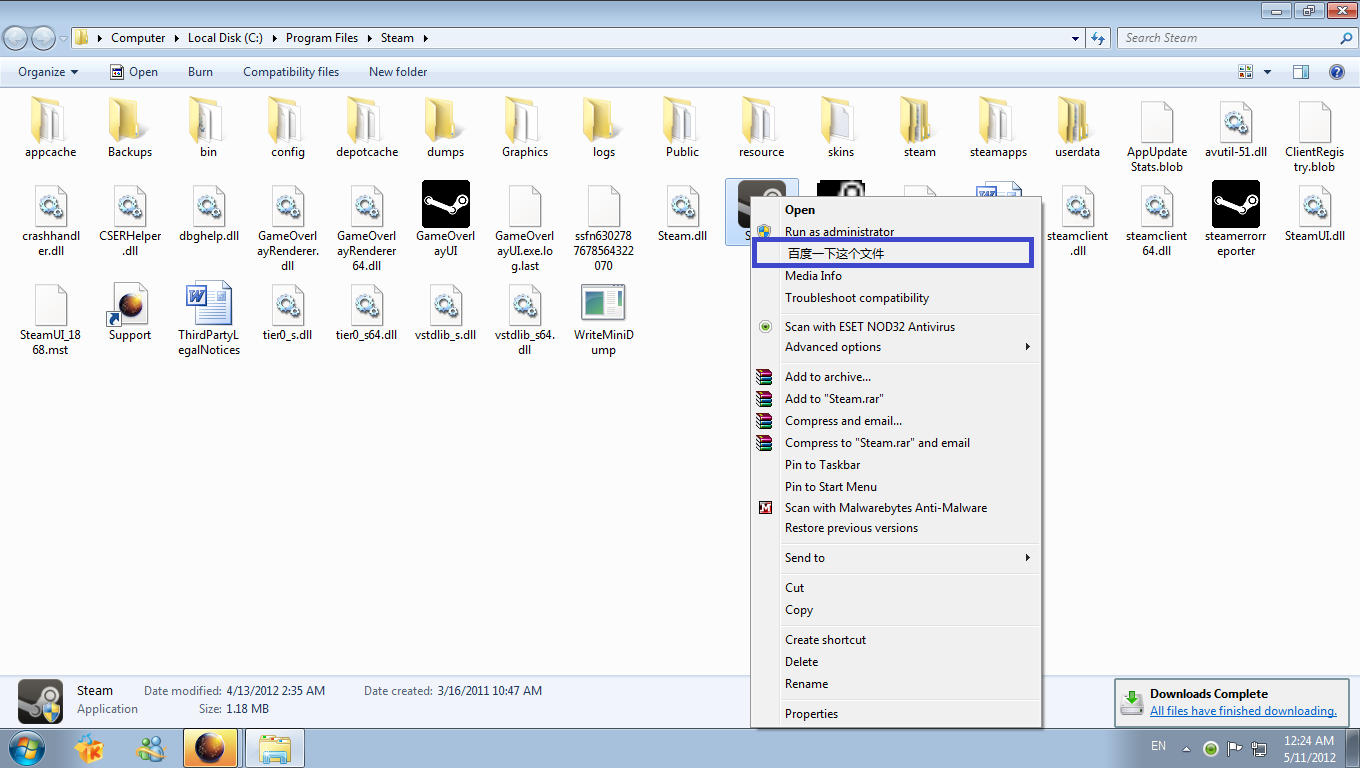Select the userdata folder

(x=1077, y=128)
